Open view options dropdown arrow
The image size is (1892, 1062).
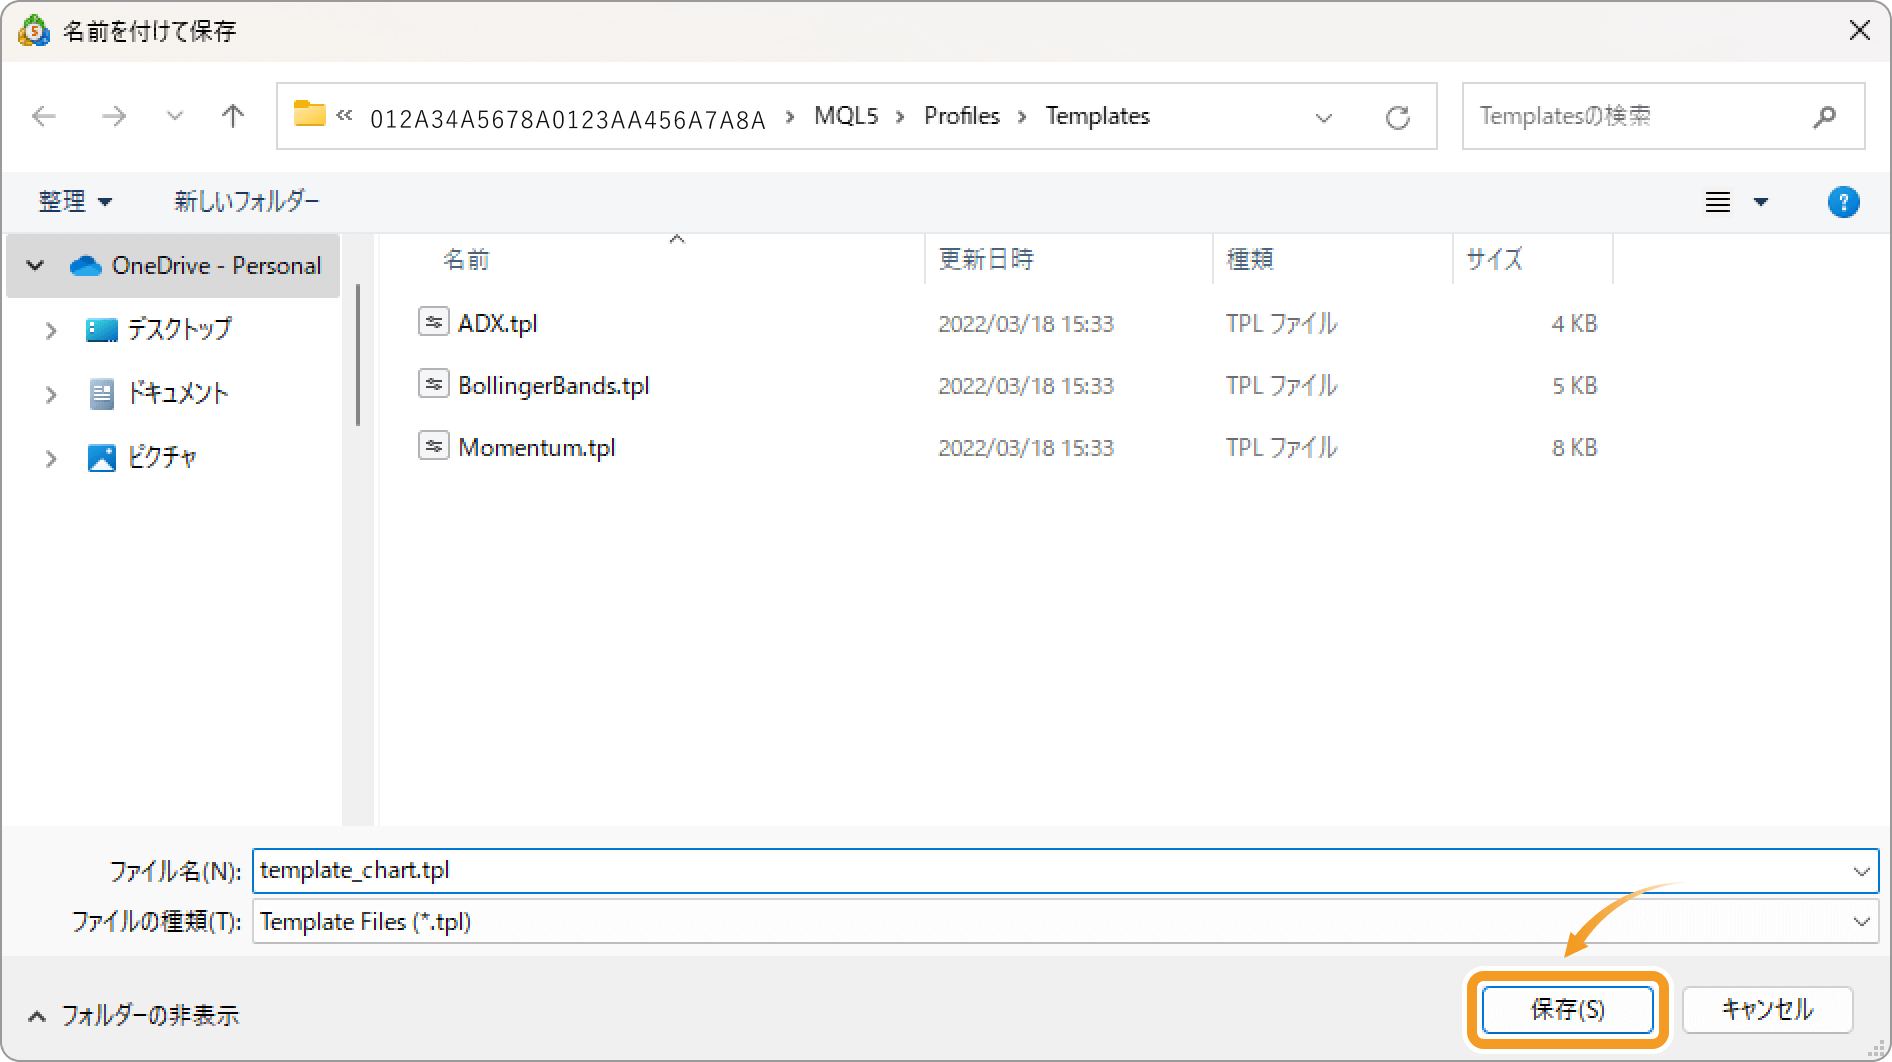(1761, 202)
